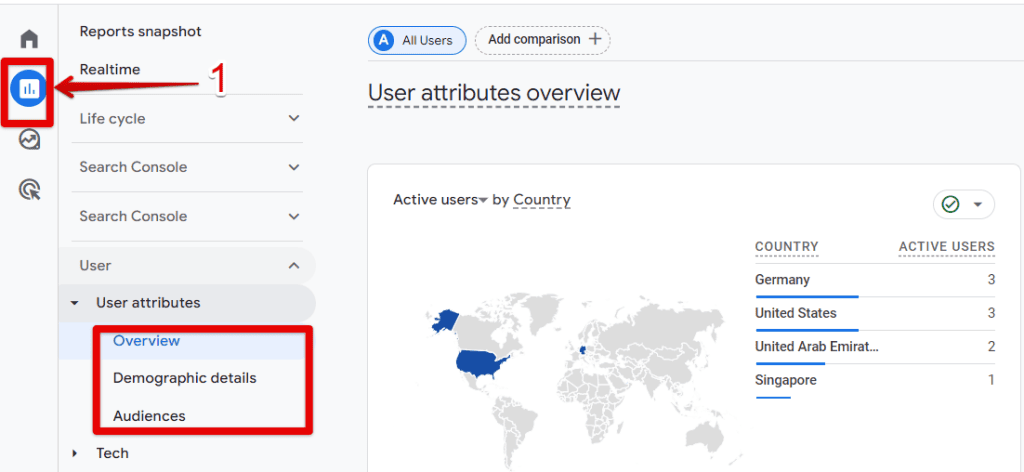Open Reports snapshot
This screenshot has height=472, width=1024.
(140, 31)
